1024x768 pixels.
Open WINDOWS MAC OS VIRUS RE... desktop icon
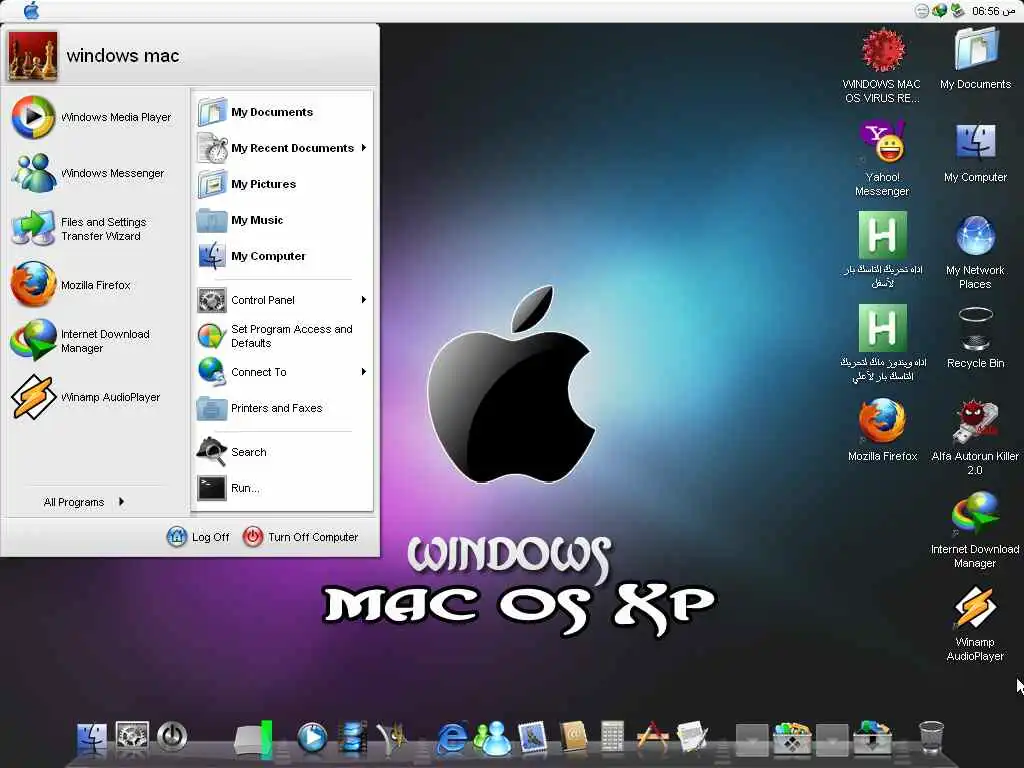coord(882,65)
